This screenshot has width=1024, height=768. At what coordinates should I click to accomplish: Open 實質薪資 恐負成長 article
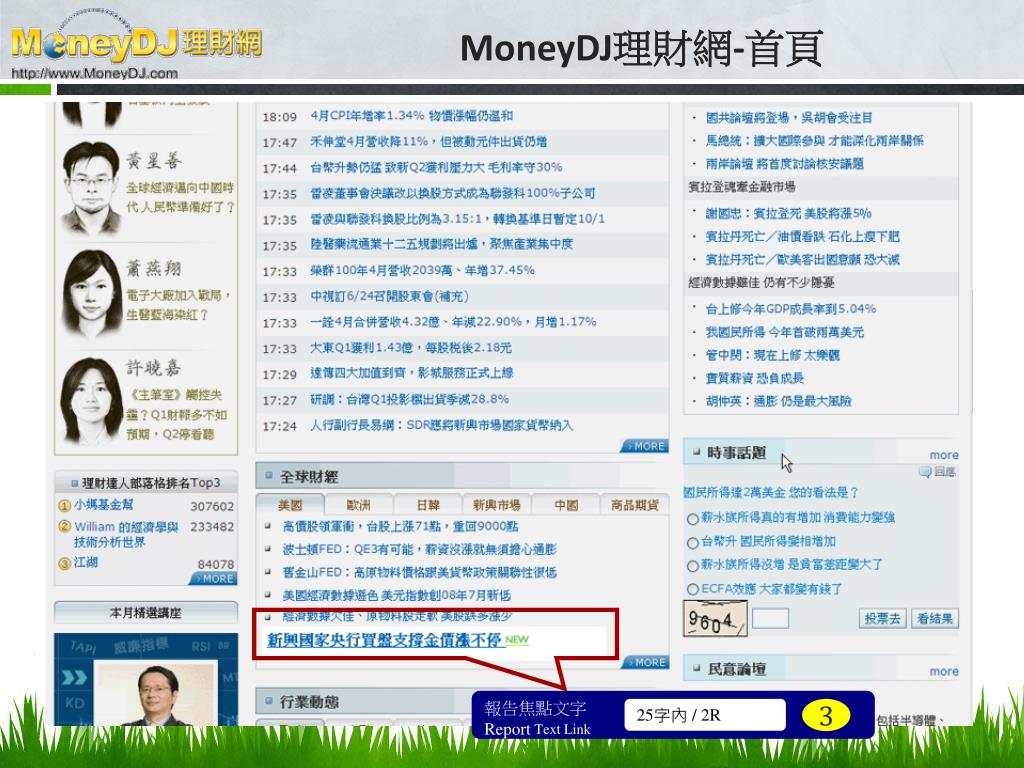(754, 378)
